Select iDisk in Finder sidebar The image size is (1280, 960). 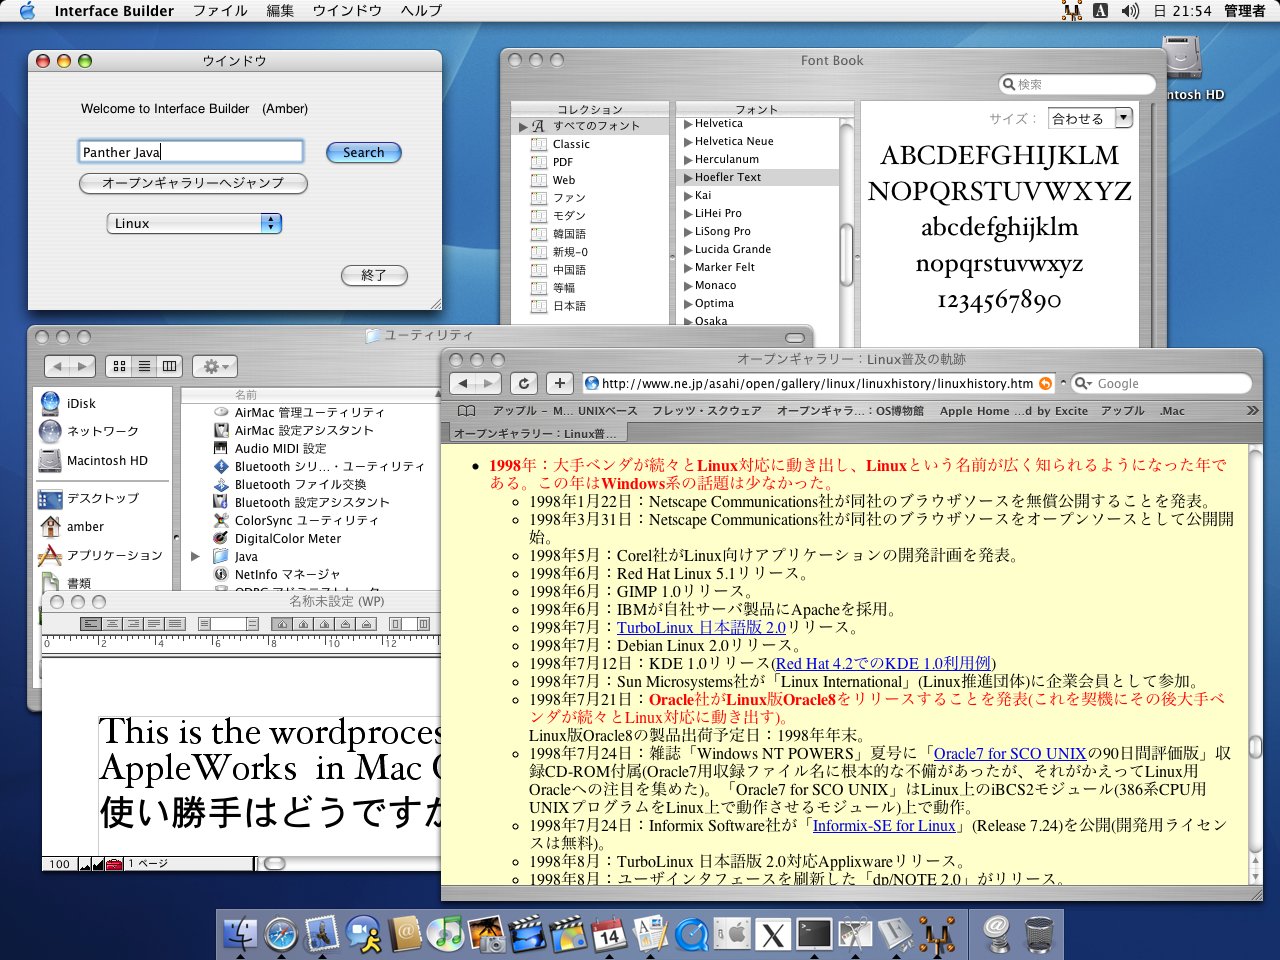pos(68,404)
